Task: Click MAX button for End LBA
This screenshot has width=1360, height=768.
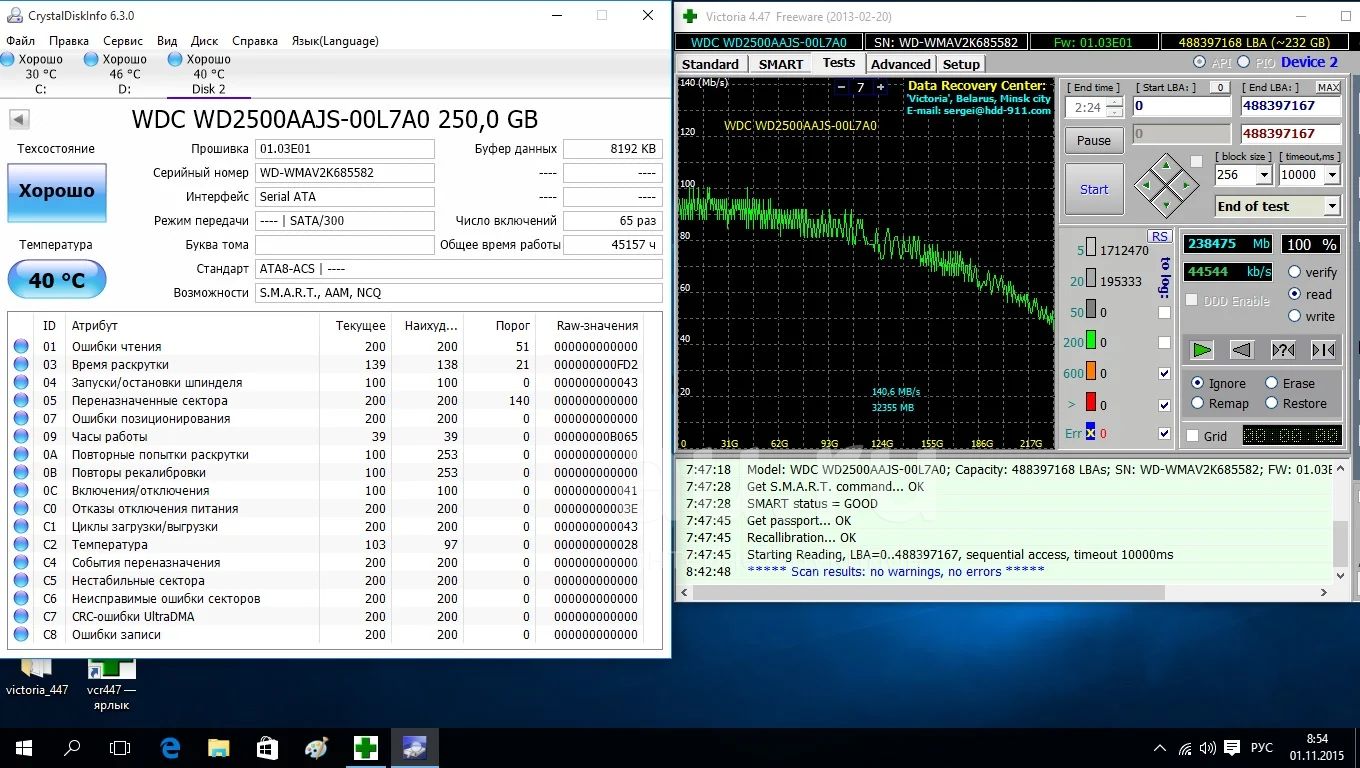Action: [1328, 88]
